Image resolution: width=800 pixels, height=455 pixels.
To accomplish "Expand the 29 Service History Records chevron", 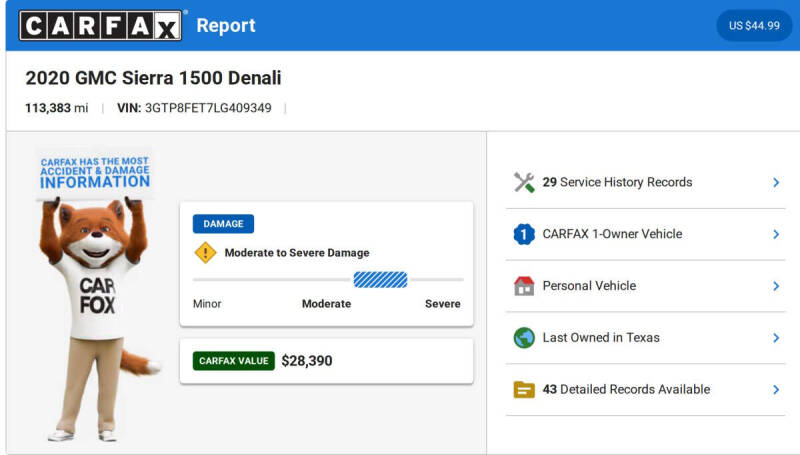I will coord(776,182).
